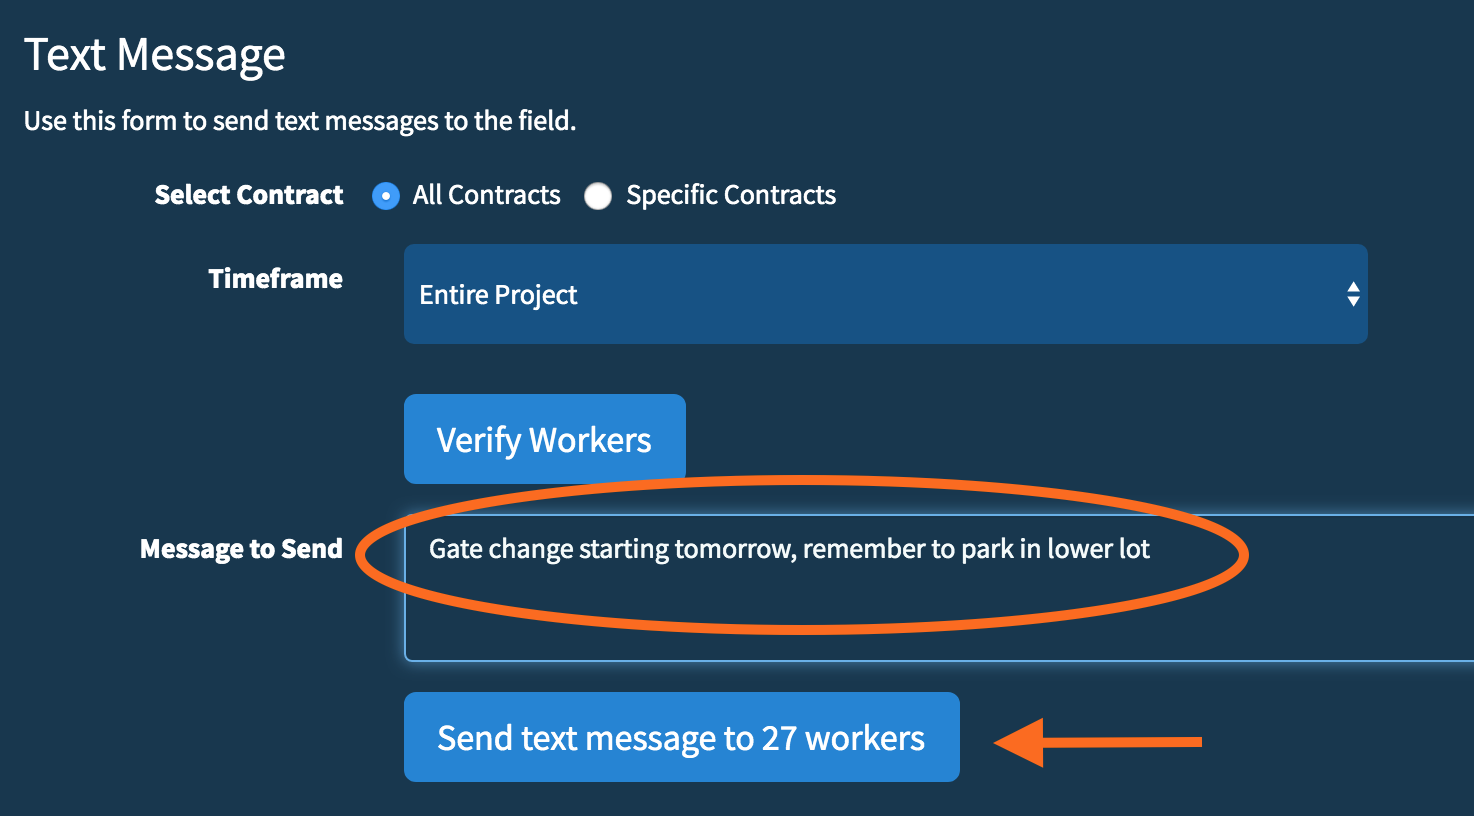Click the Verify Workers button

click(544, 438)
